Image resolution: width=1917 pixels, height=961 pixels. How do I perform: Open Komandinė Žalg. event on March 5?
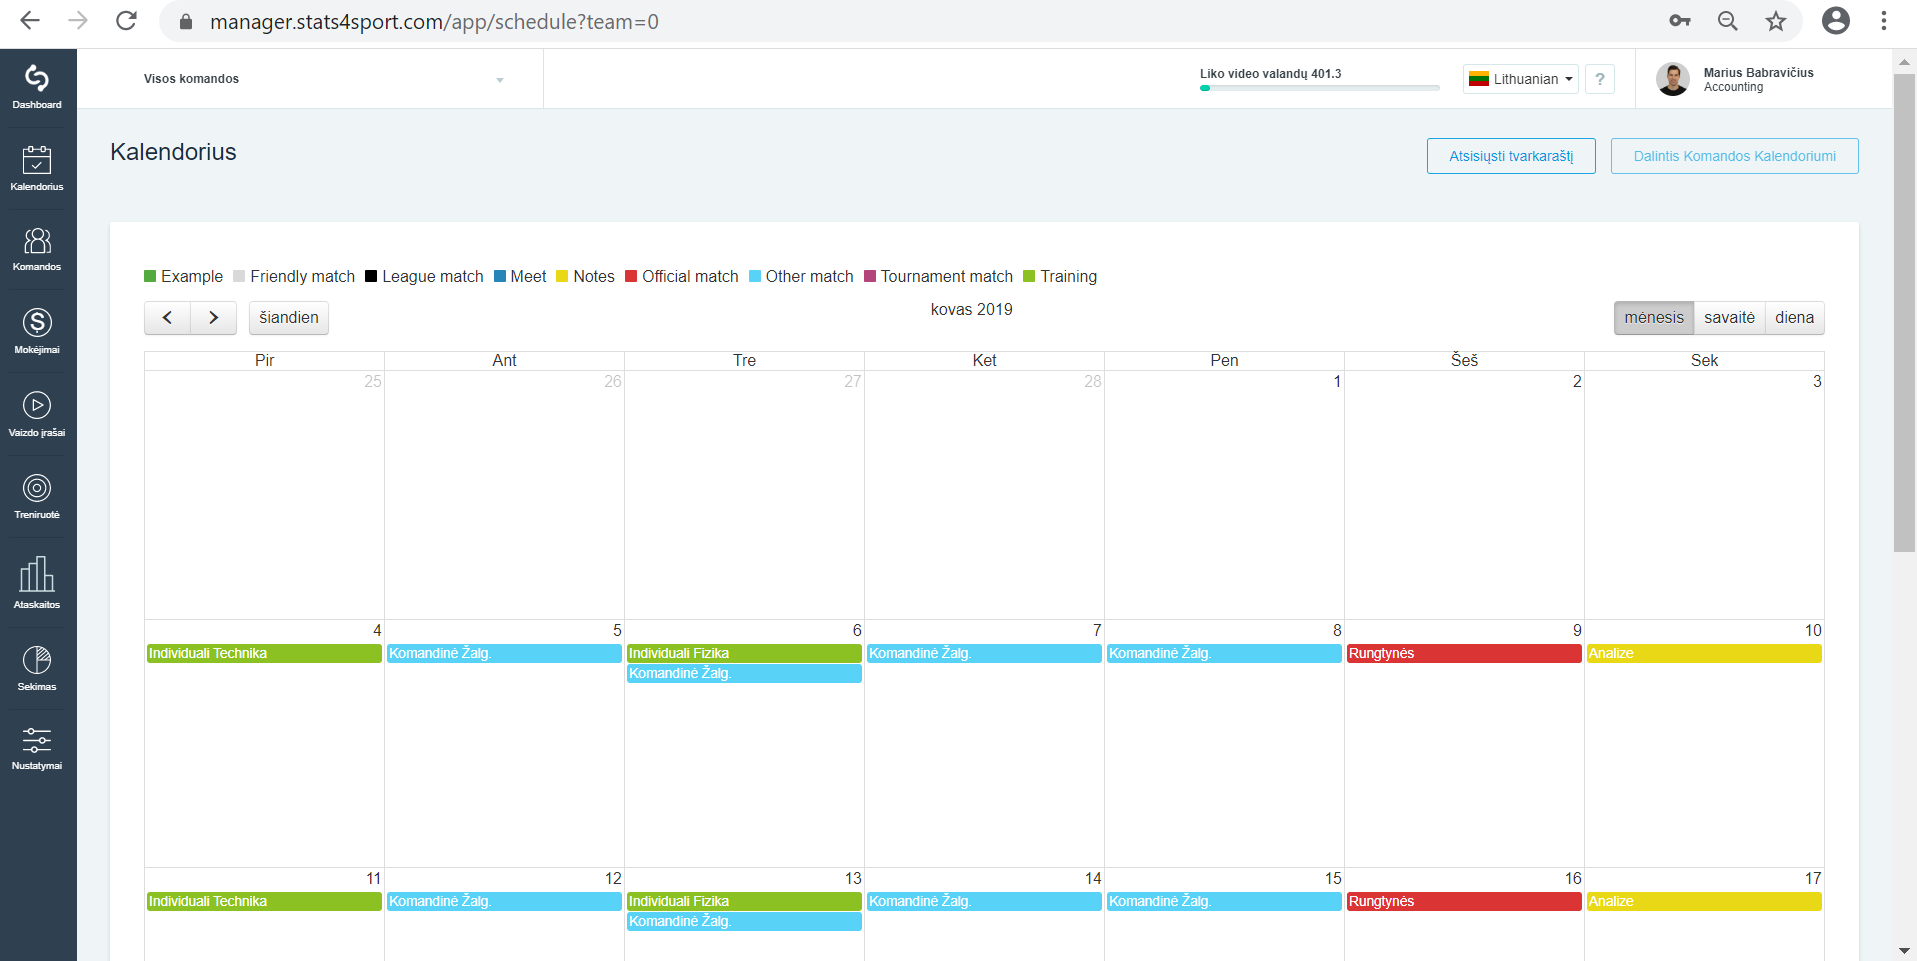[x=504, y=653]
